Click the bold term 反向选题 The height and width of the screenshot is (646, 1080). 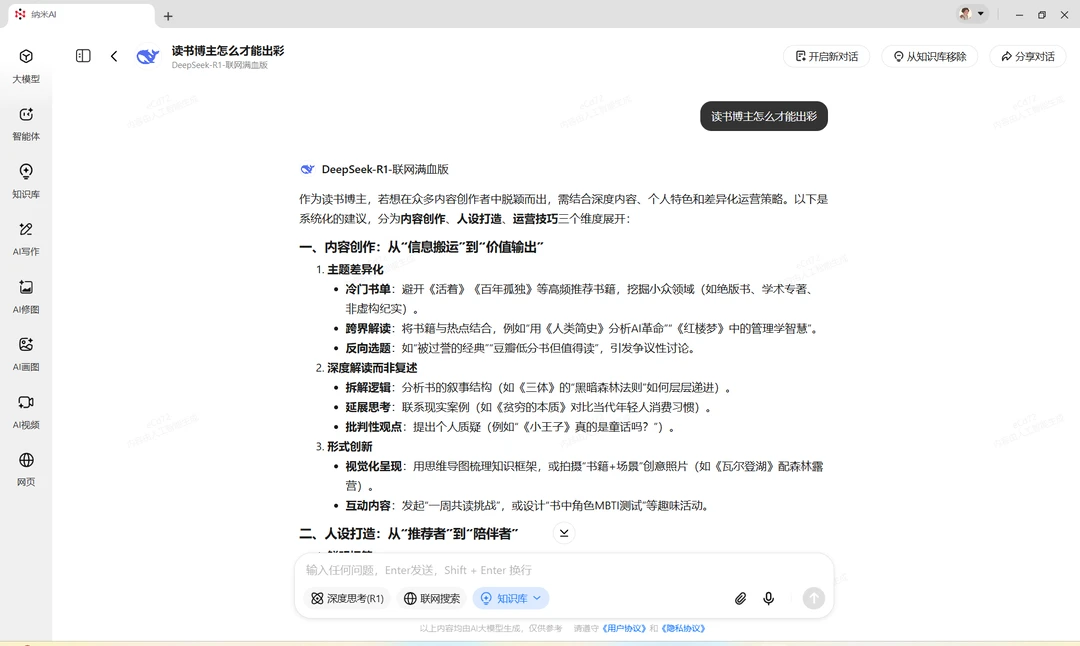[368, 348]
